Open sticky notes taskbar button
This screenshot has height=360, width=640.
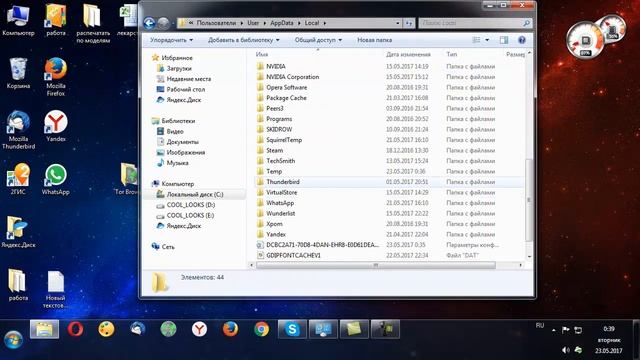tap(354, 329)
